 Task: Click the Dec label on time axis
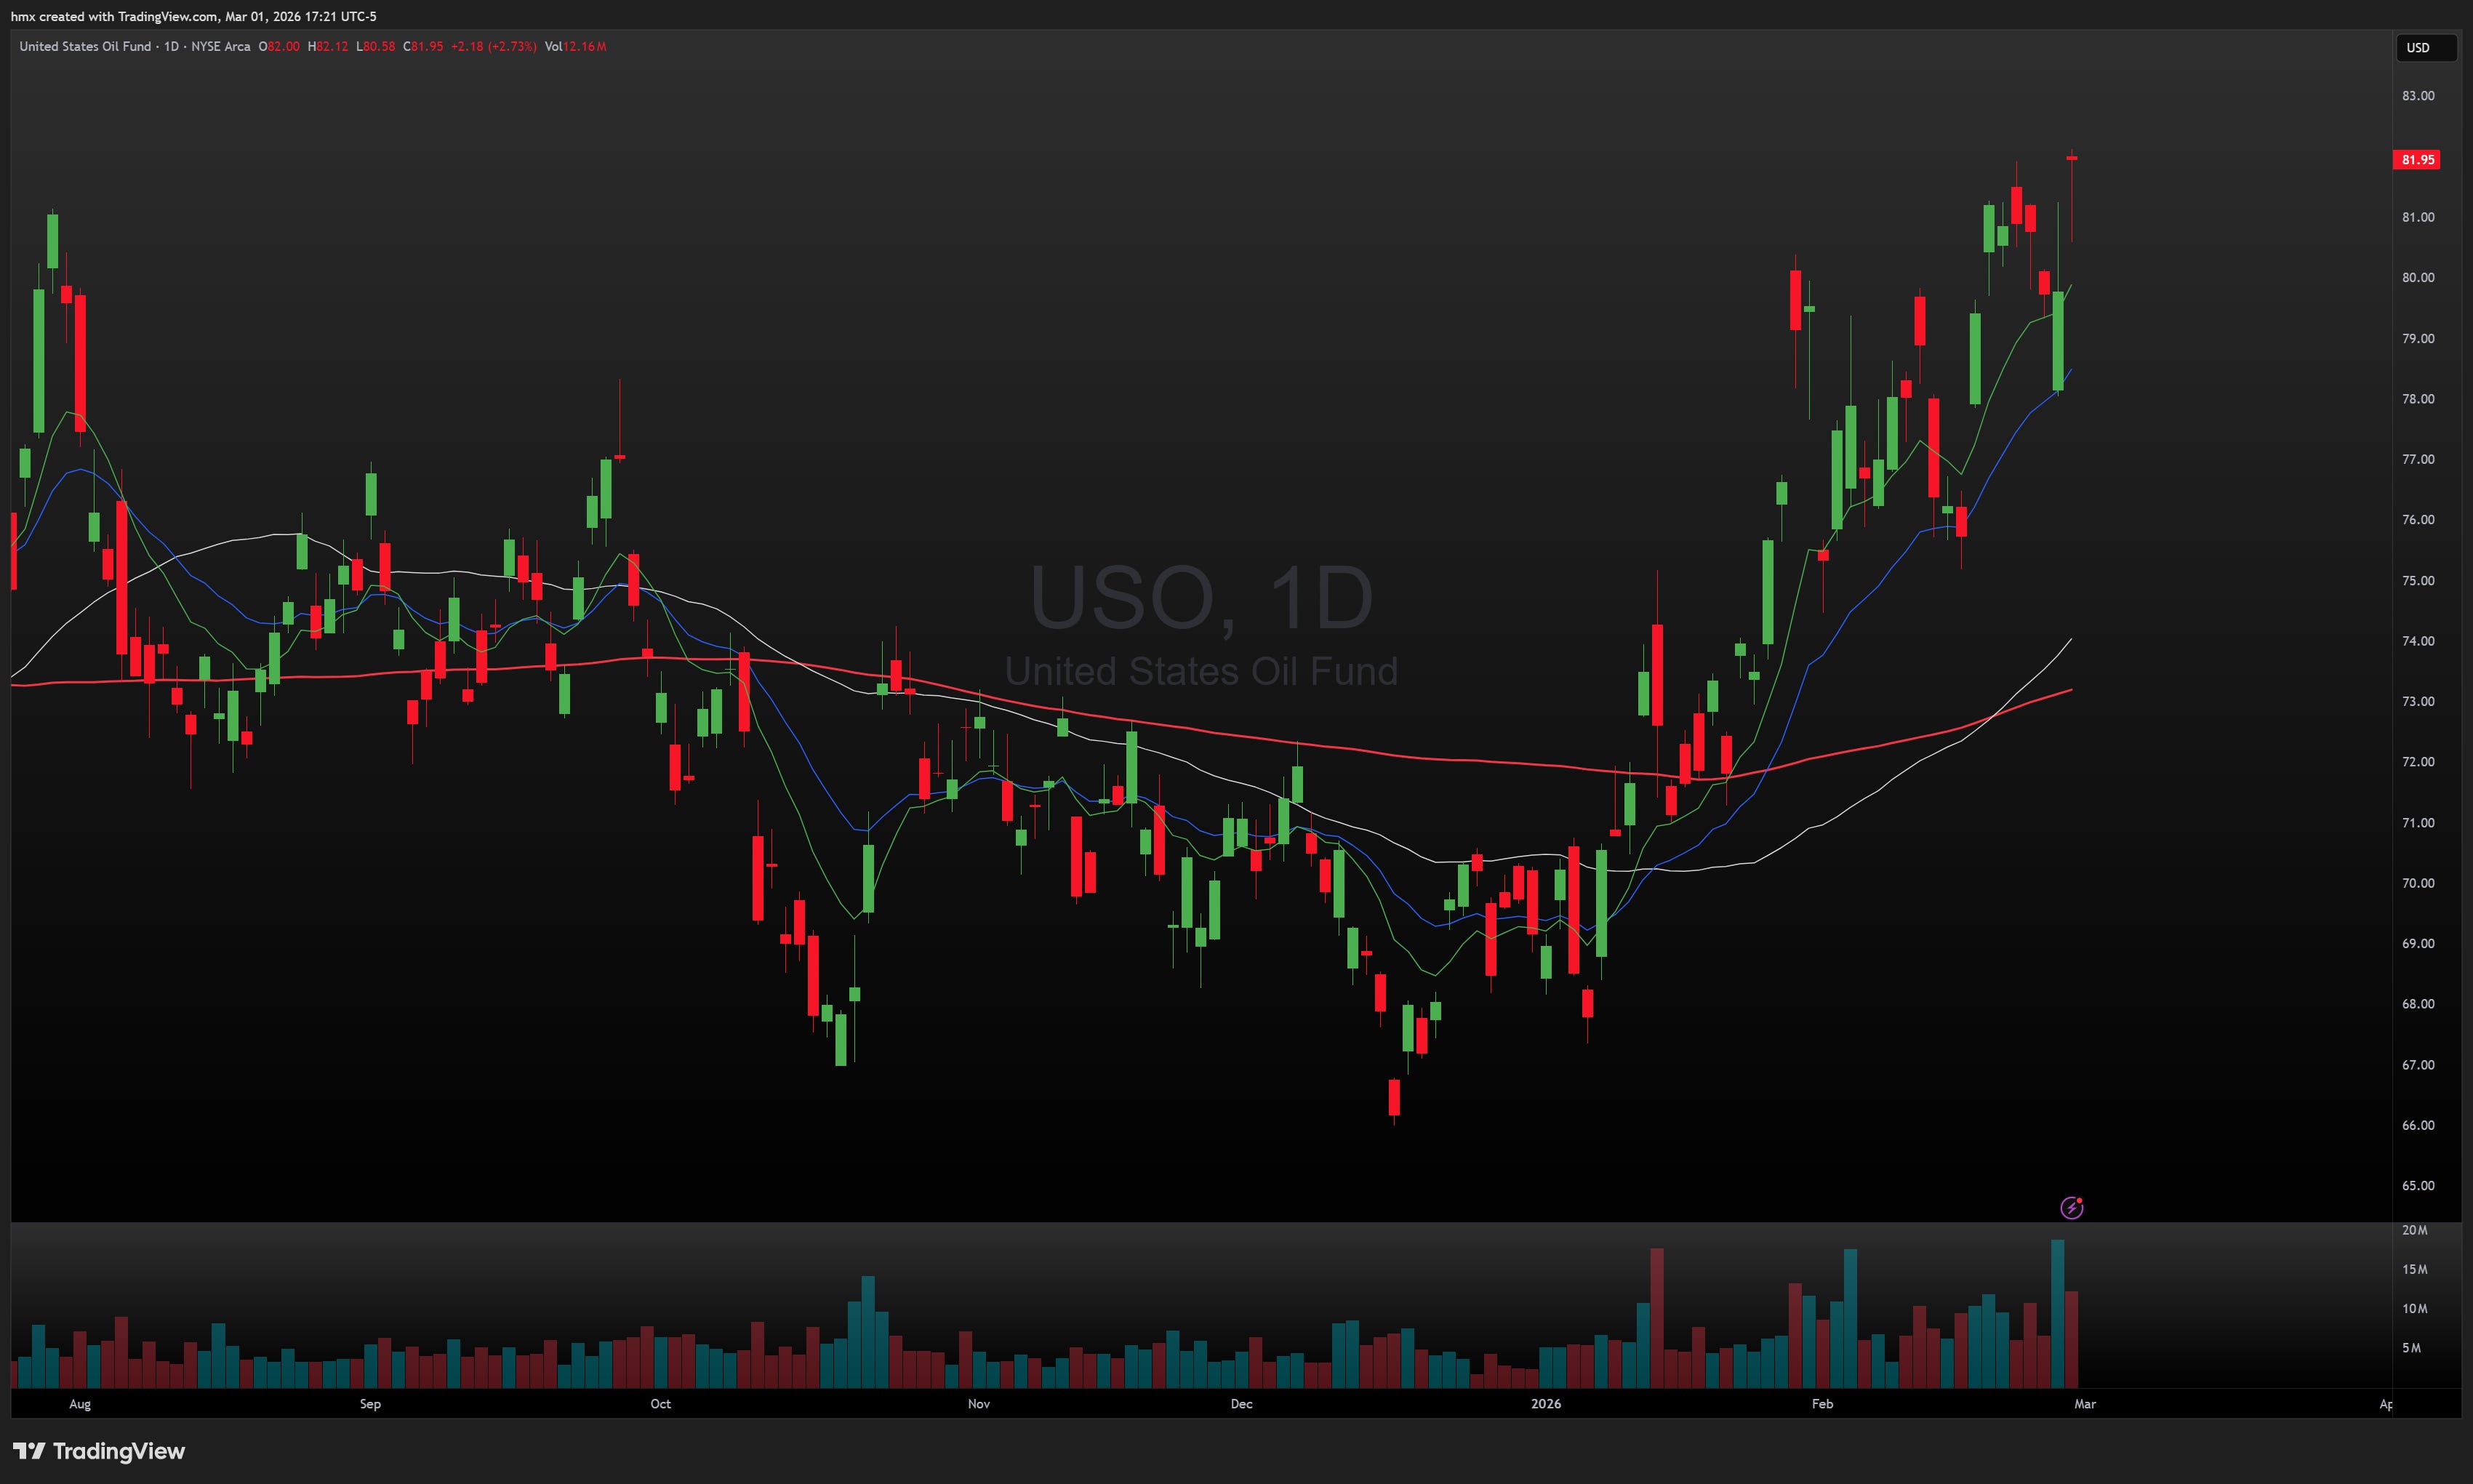click(1241, 1404)
